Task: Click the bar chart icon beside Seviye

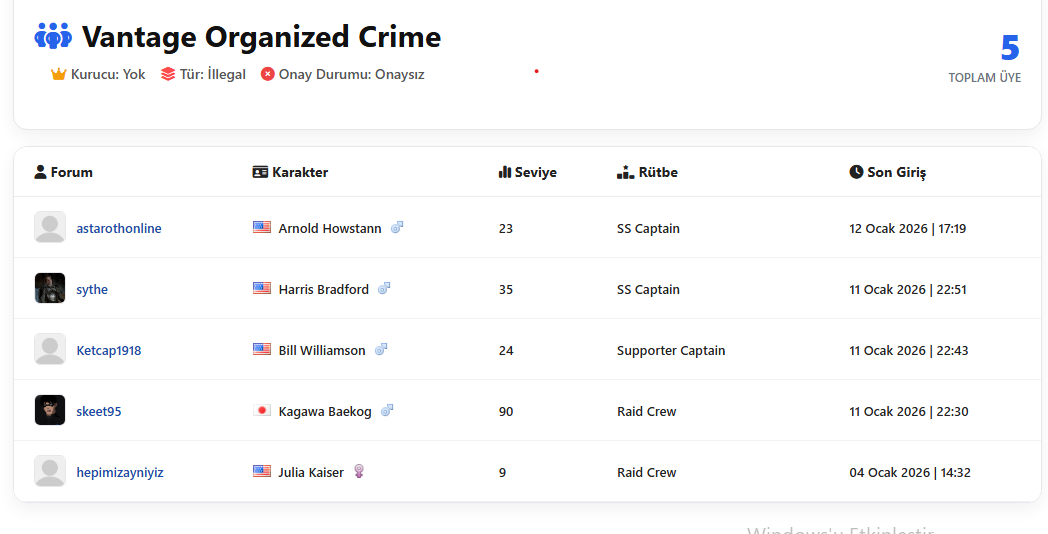Action: [x=505, y=172]
